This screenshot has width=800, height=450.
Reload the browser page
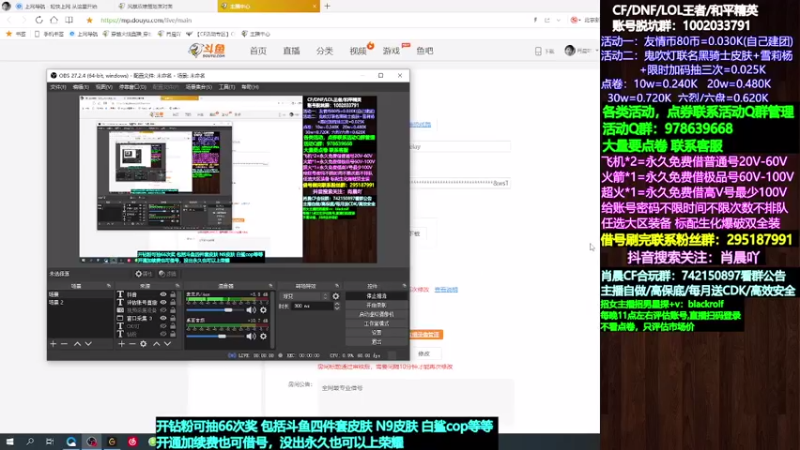(x=39, y=20)
